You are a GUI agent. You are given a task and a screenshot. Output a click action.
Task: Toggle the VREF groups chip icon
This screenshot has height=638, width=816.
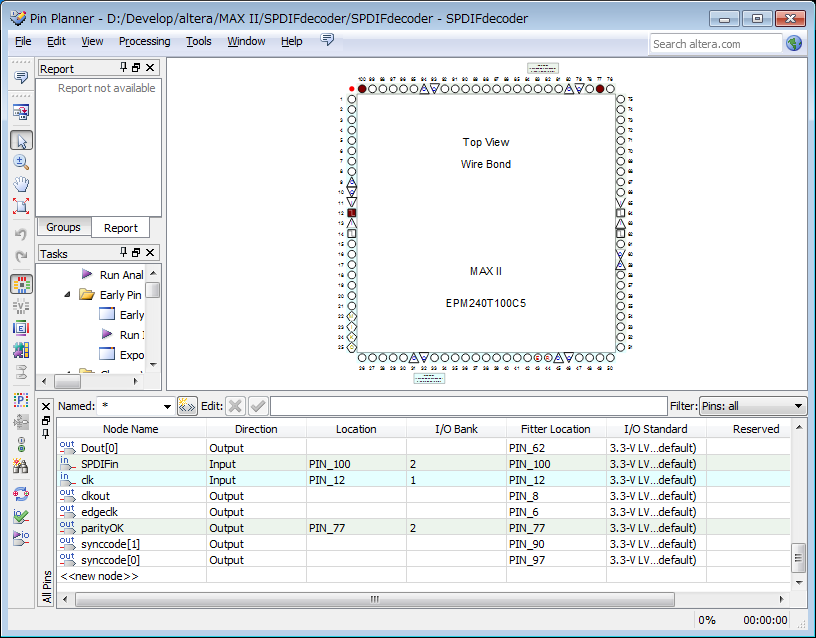coord(21,307)
